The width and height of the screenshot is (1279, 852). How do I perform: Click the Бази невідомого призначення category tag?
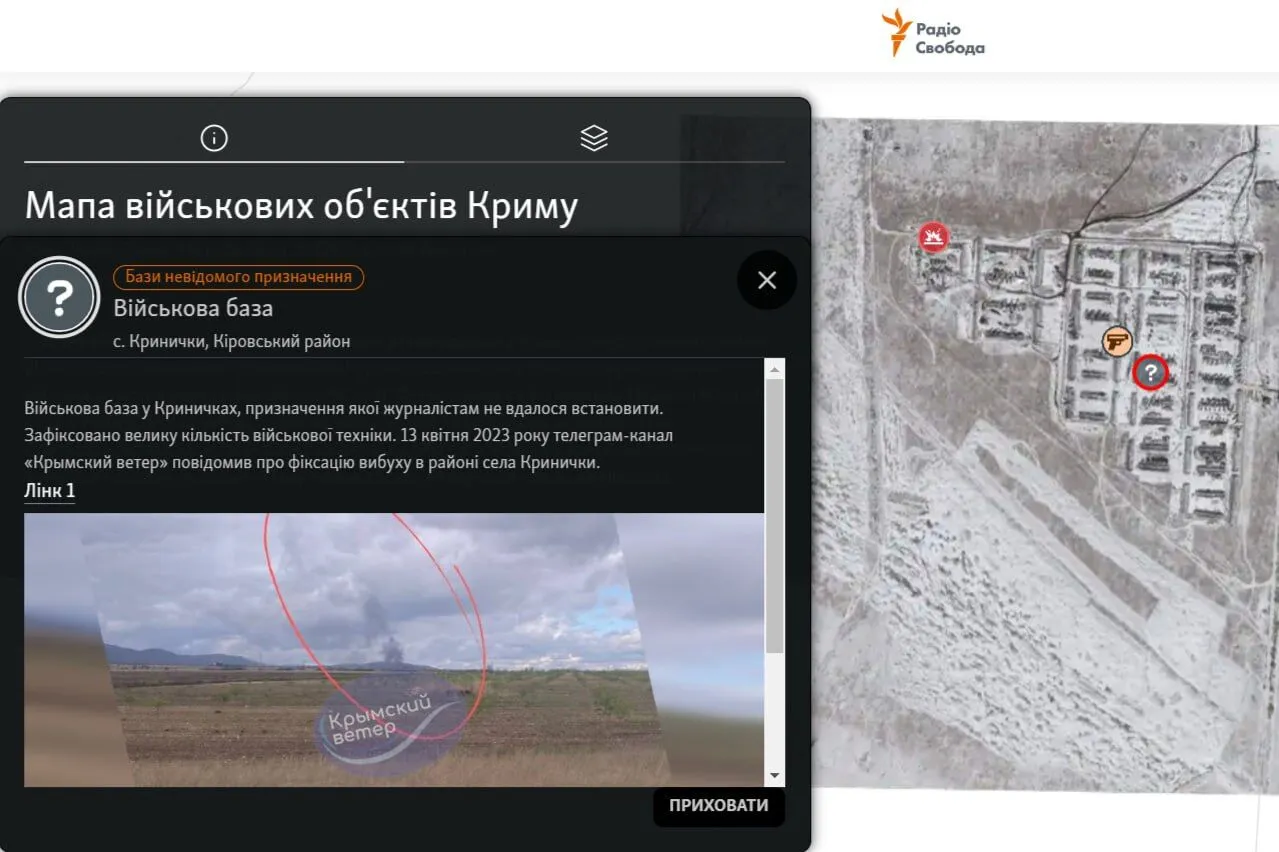[x=238, y=277]
